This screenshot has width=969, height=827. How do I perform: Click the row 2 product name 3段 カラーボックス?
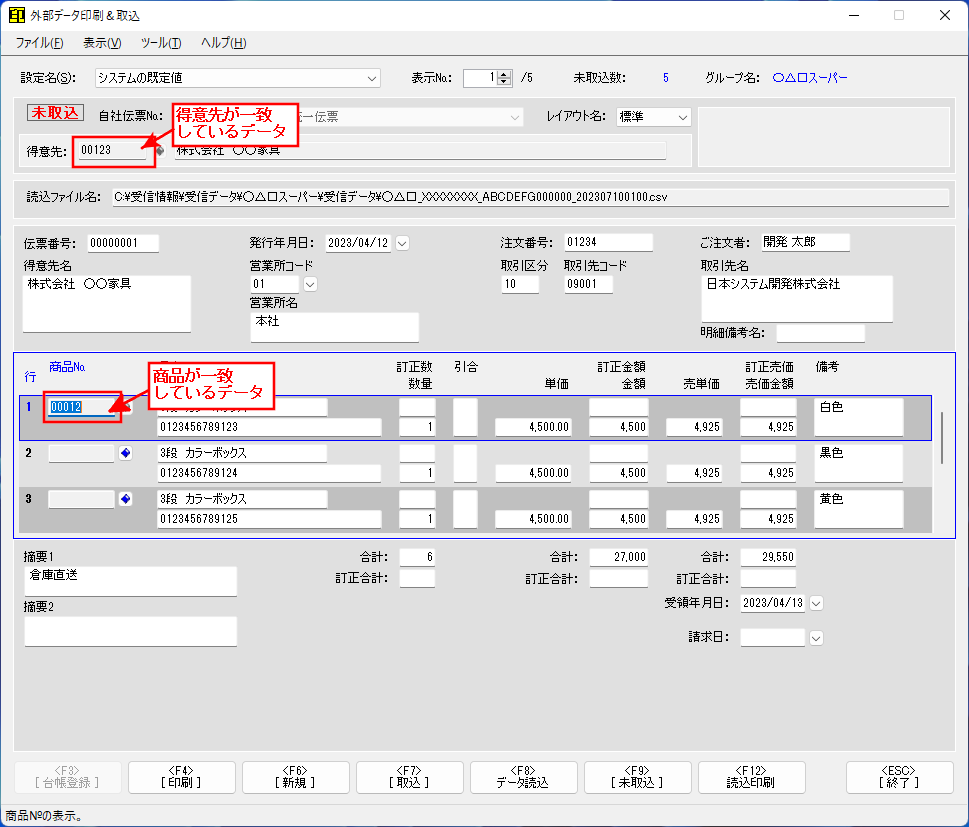(x=242, y=453)
